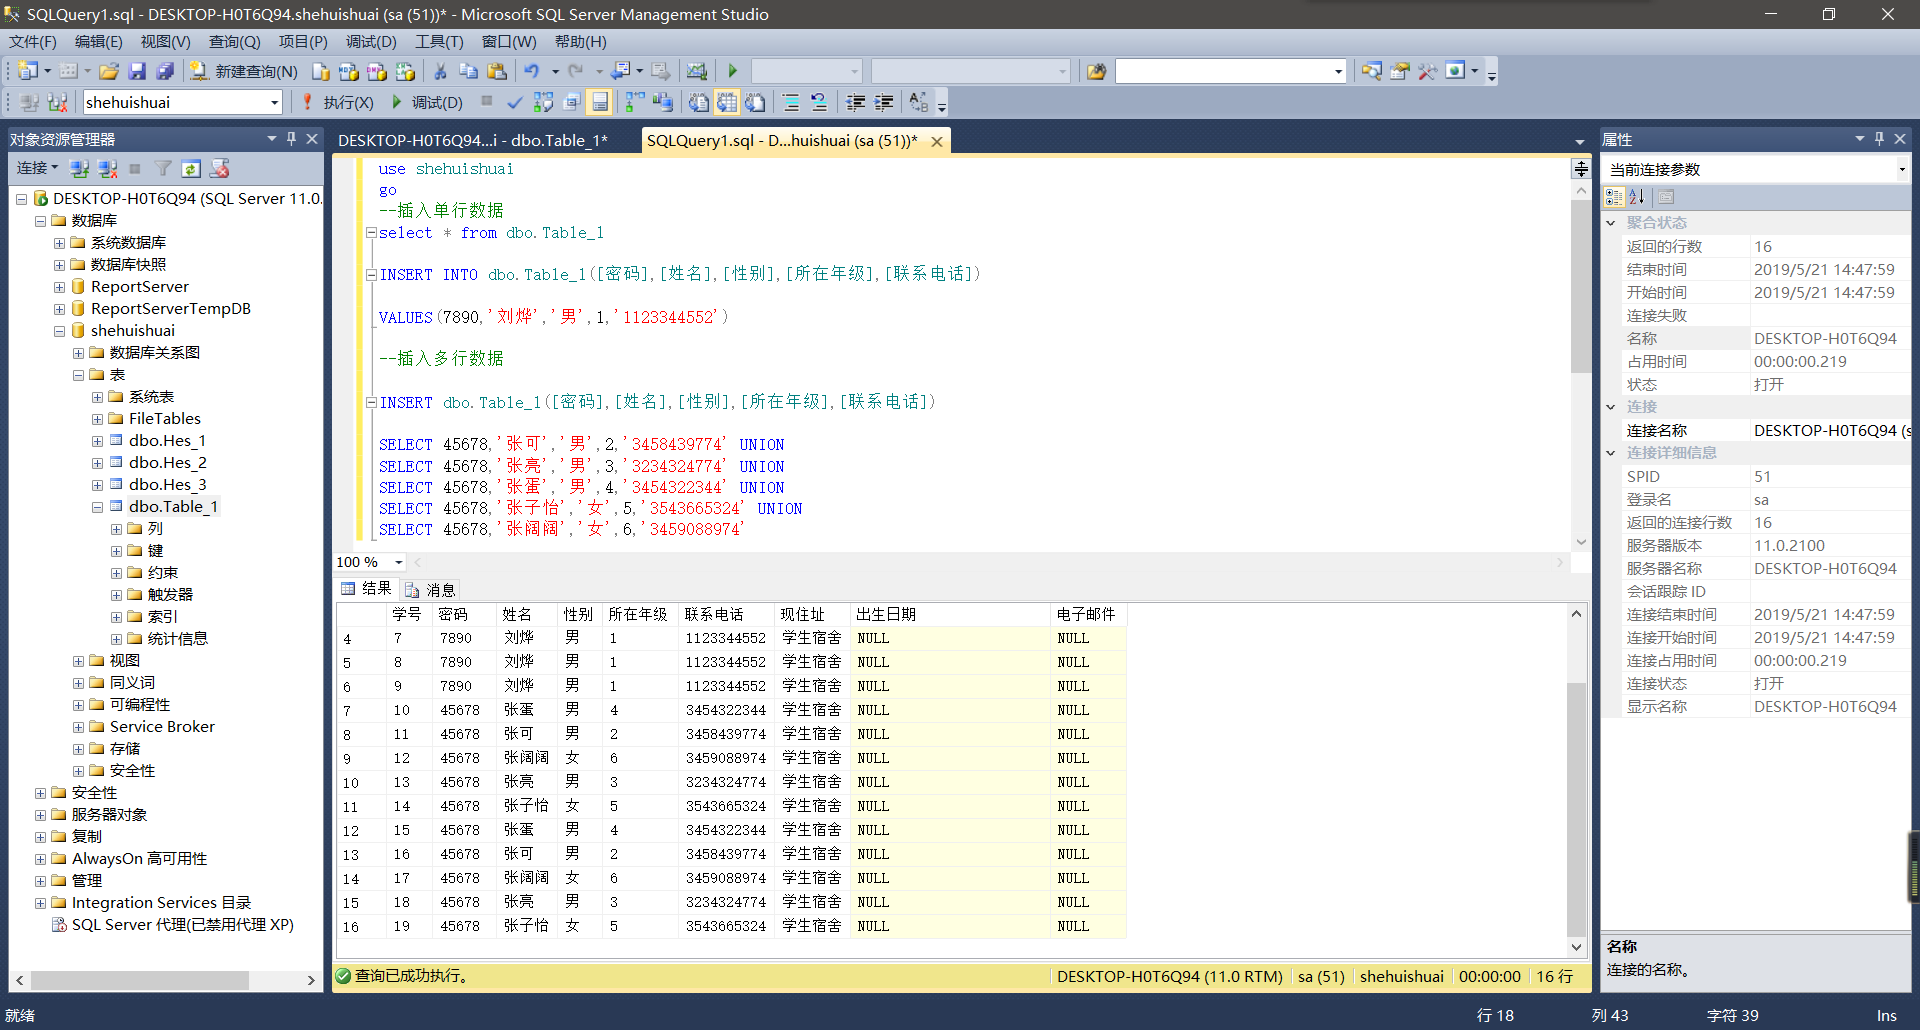Expand the dbo.Hes_1 table node
Viewport: 1920px width, 1030px height.
coord(97,440)
